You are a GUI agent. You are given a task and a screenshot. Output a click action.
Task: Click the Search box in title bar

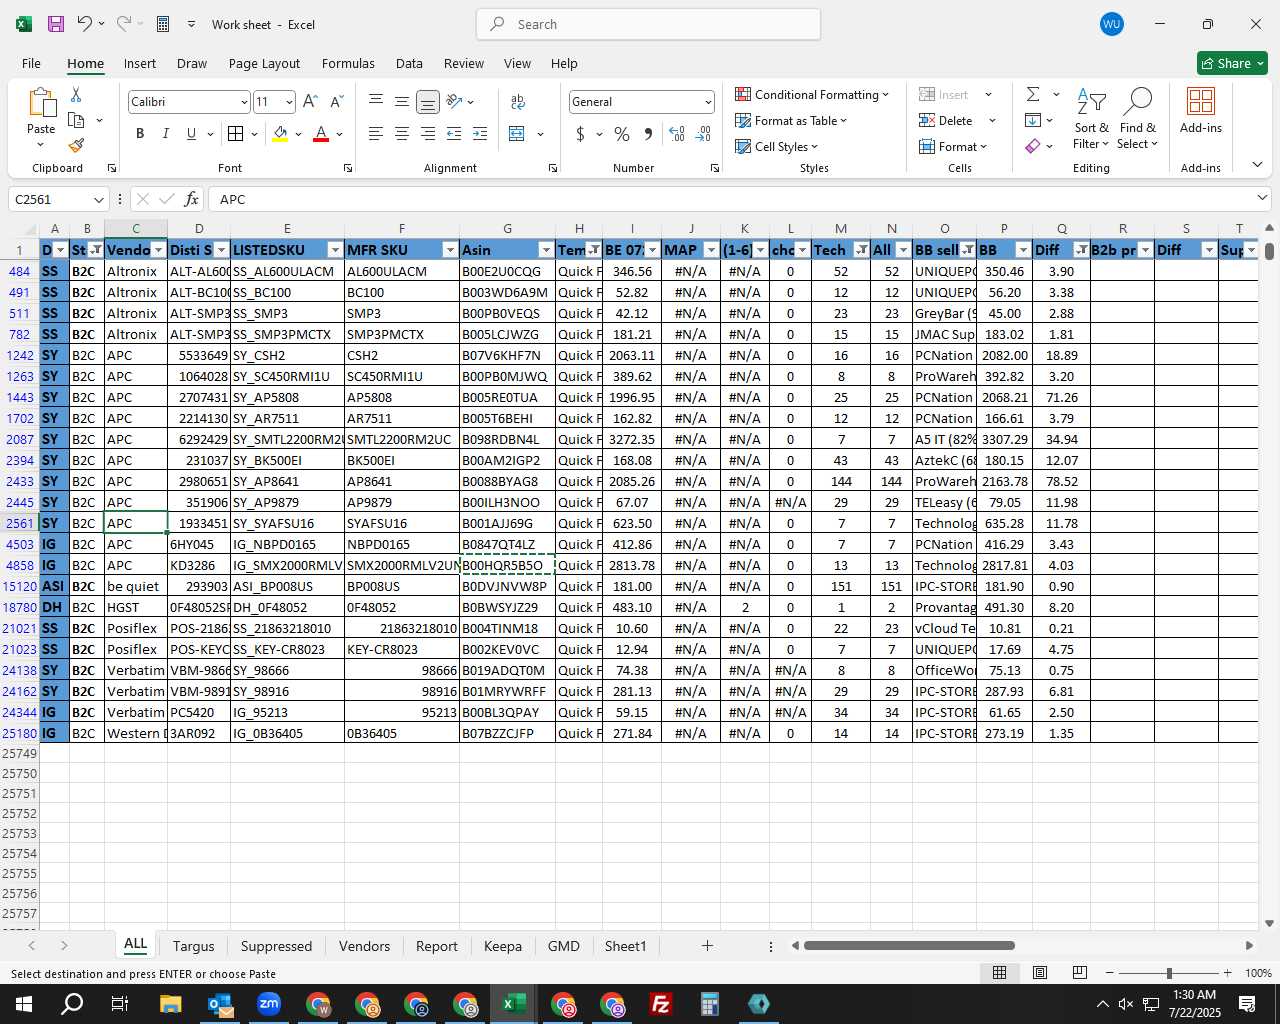tap(648, 24)
